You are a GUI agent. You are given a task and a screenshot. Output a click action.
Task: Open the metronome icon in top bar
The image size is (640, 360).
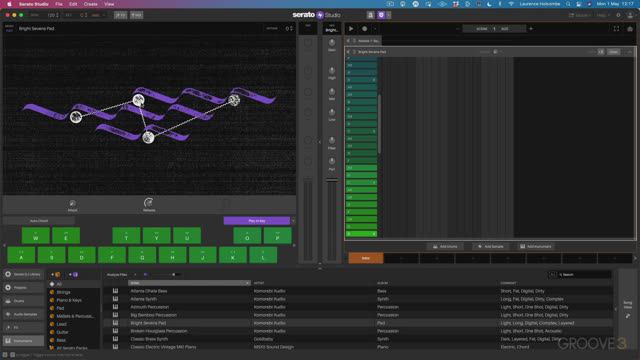[370, 15]
